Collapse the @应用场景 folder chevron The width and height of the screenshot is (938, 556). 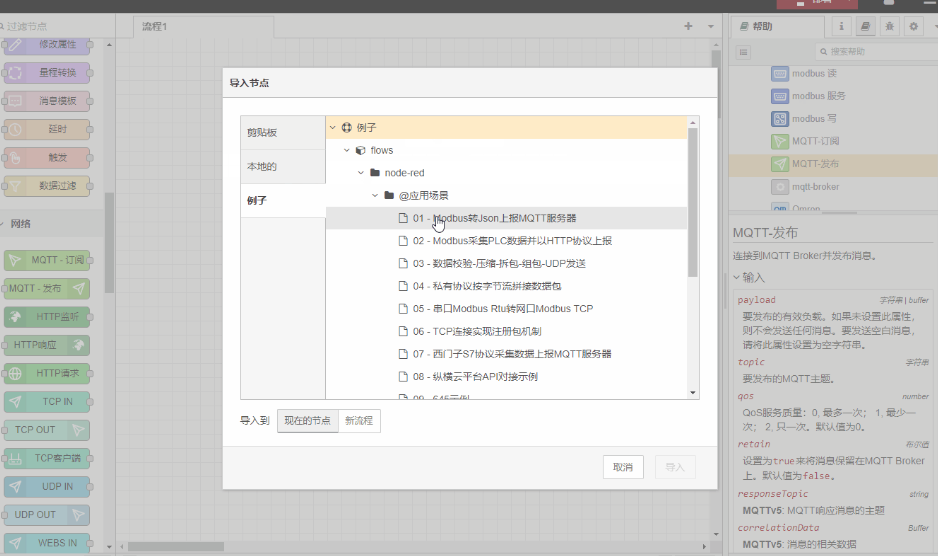(375, 195)
